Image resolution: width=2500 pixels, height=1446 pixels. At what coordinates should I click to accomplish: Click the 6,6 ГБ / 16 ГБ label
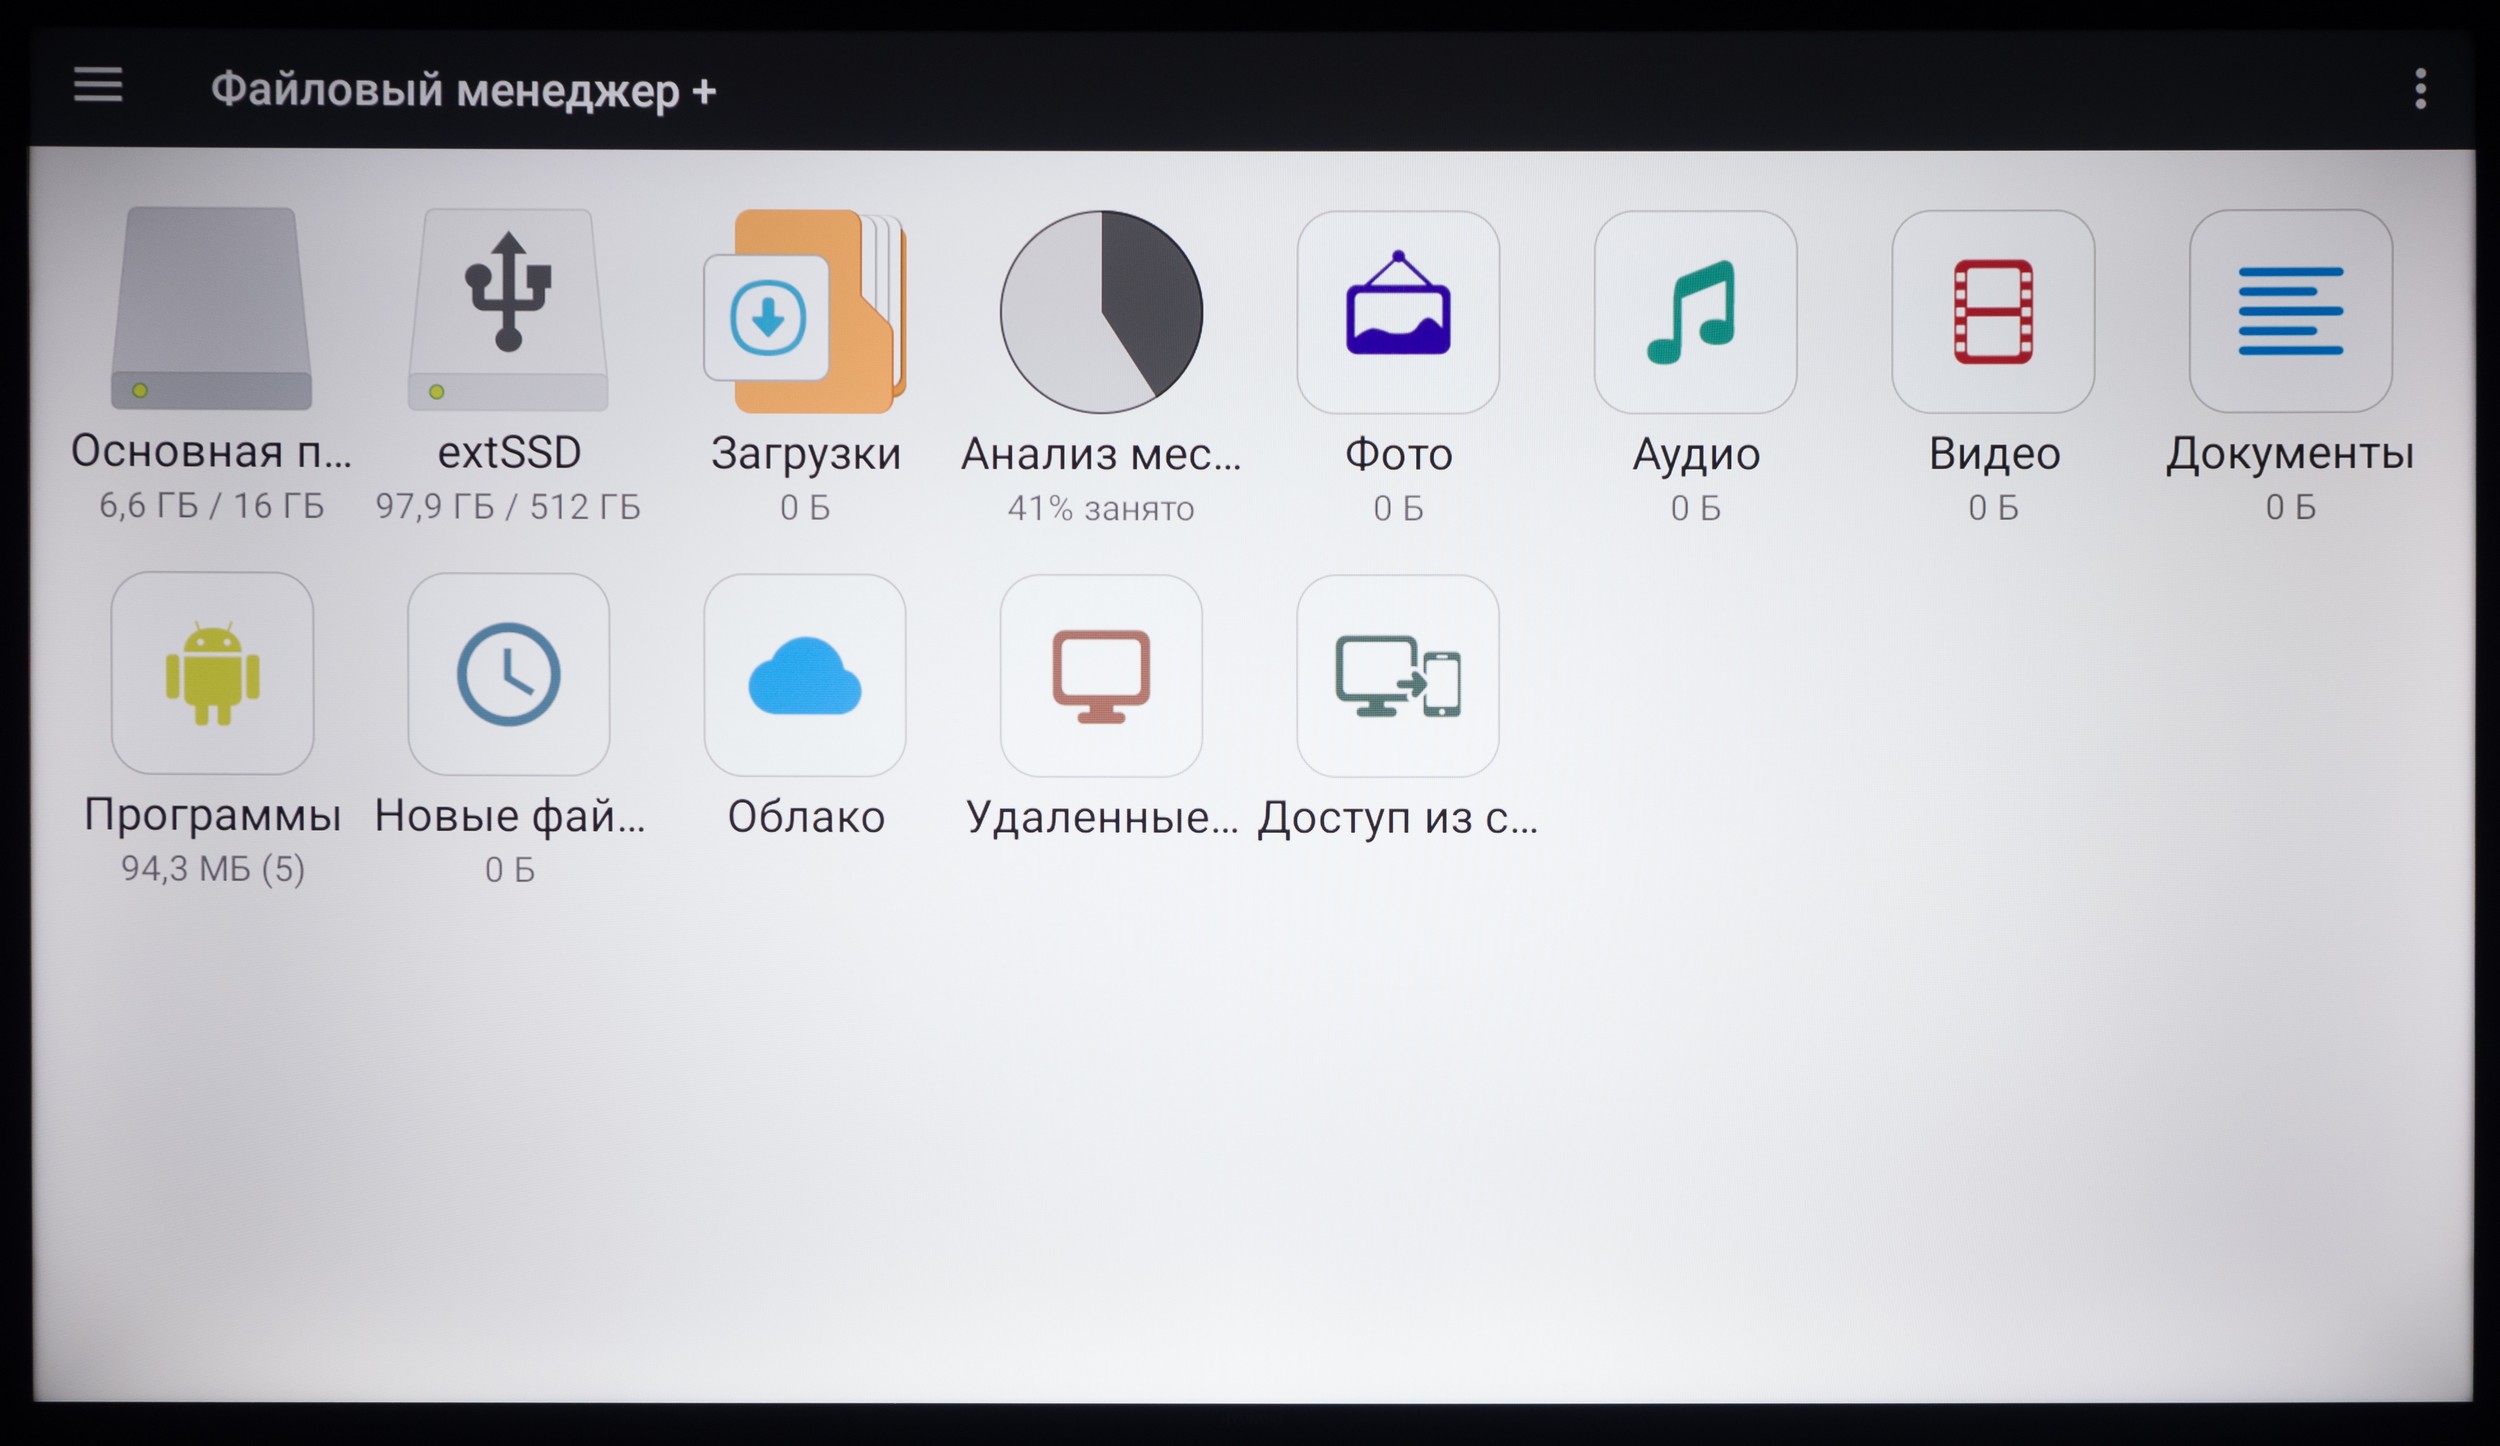coord(211,506)
